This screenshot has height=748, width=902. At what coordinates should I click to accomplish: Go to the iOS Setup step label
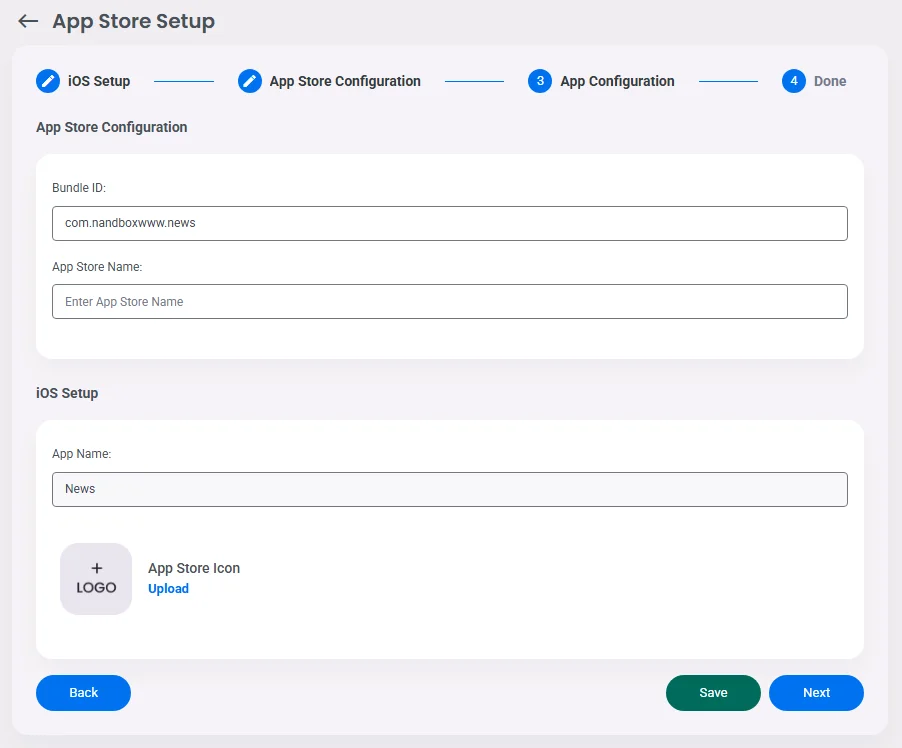[x=99, y=81]
